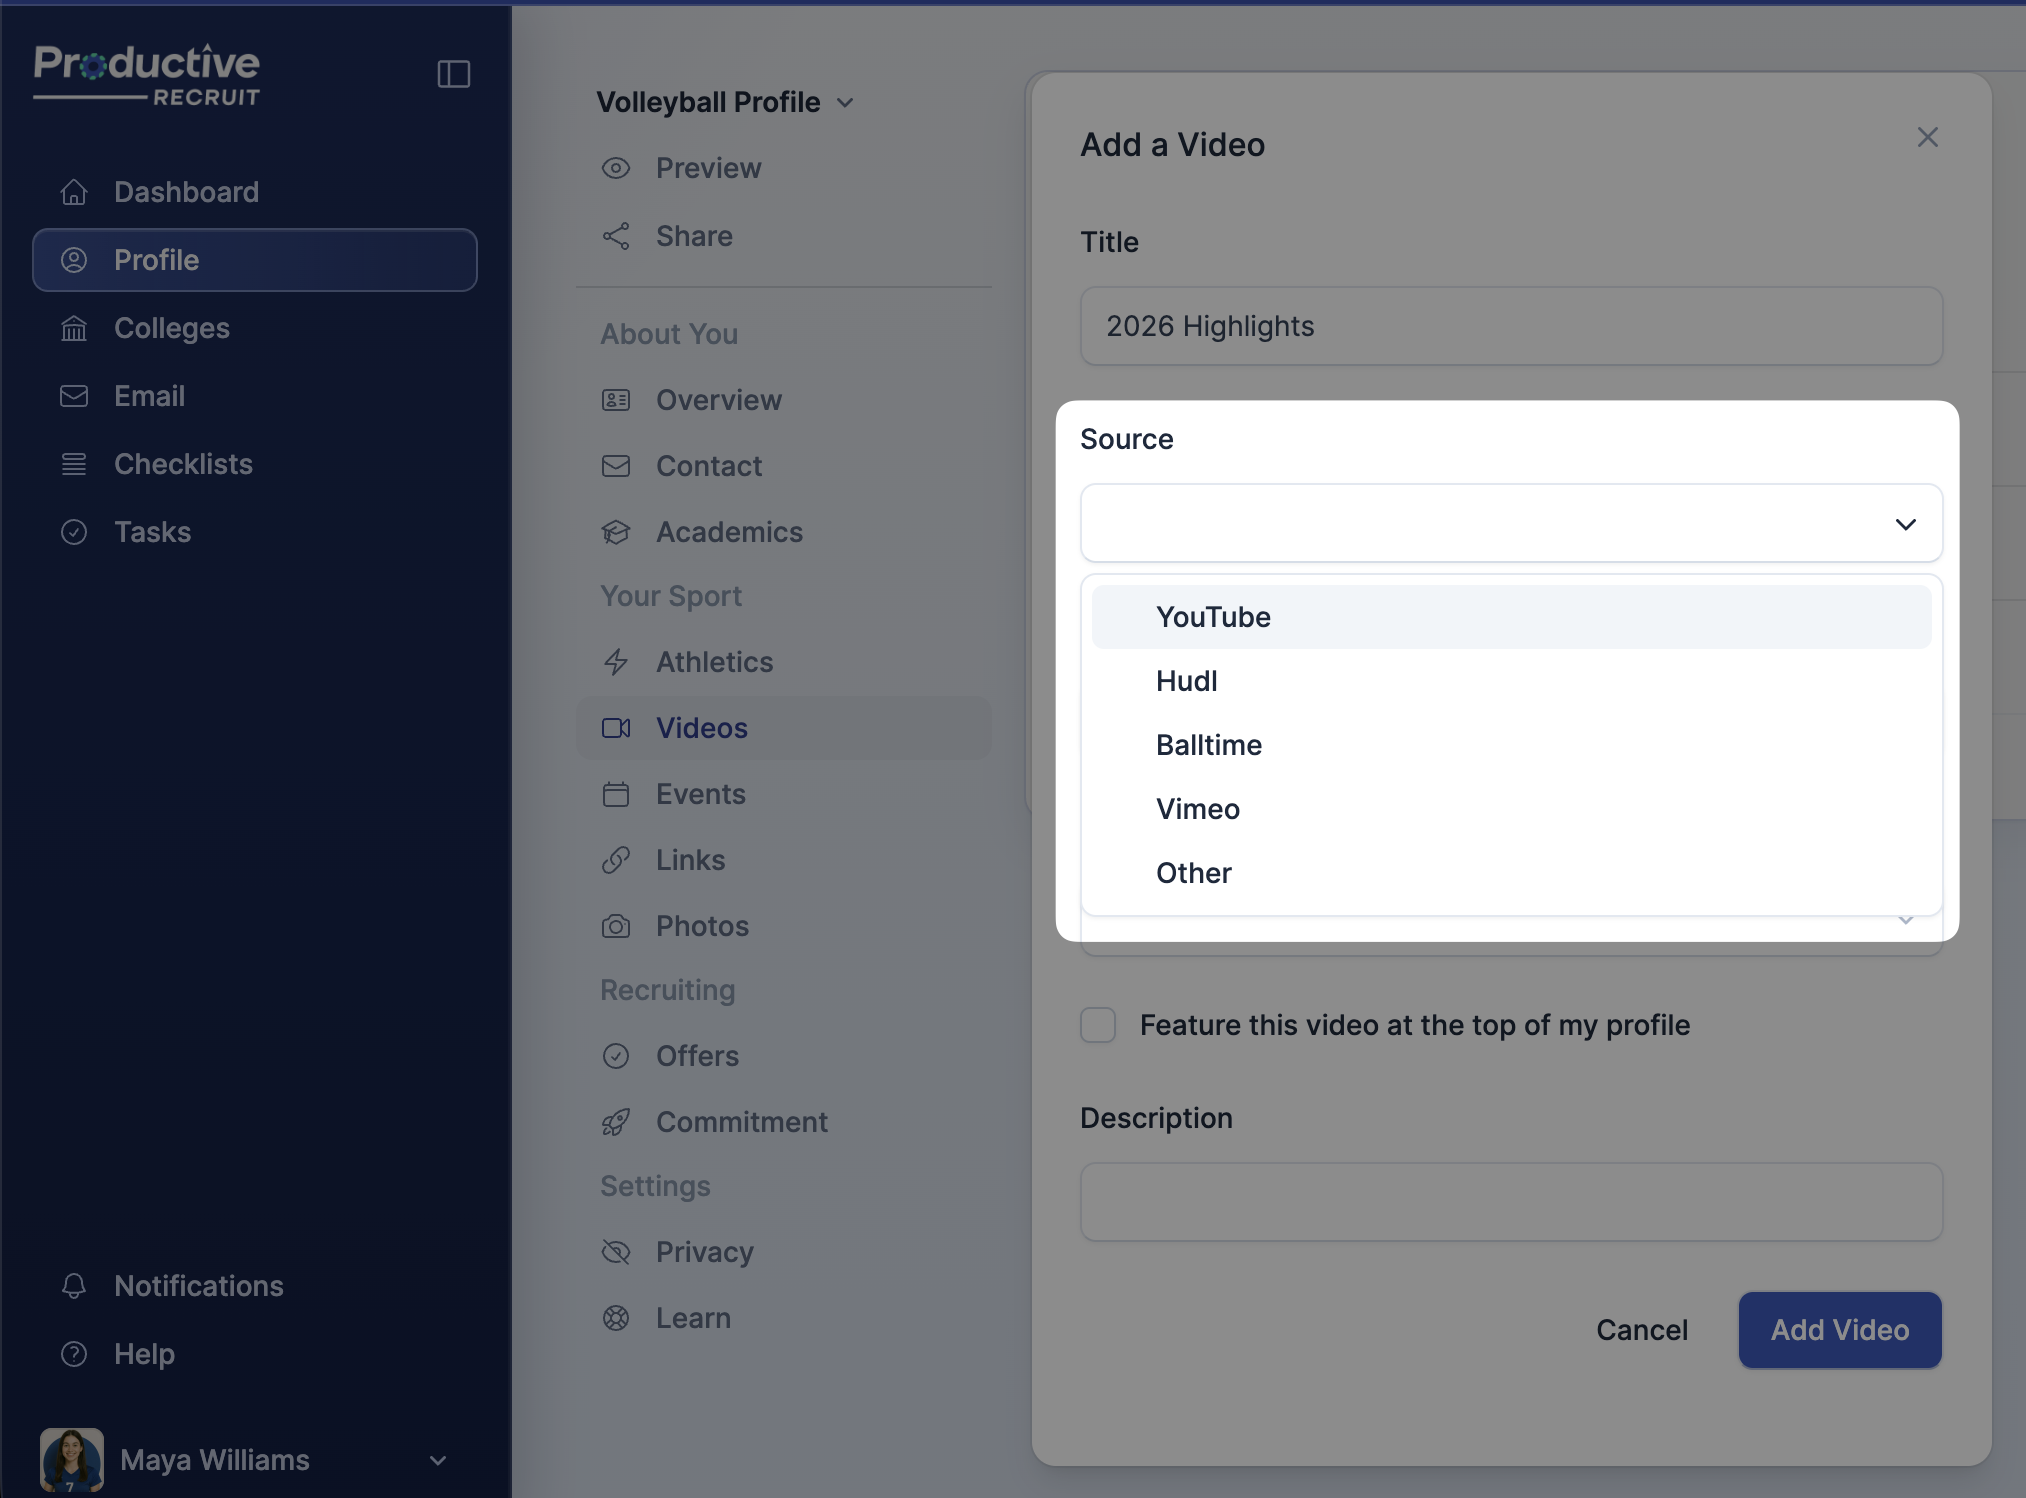Click Cancel in the dialog
Viewport: 2026px width, 1498px height.
click(1641, 1330)
